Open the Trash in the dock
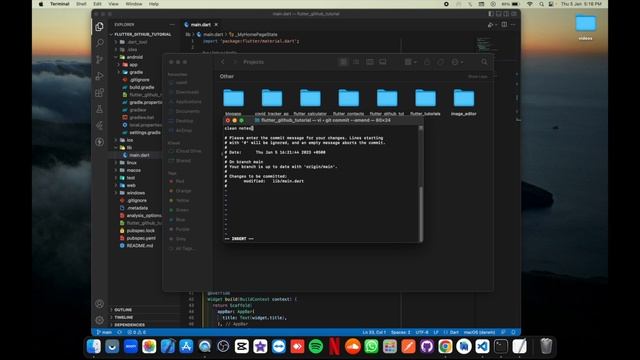The image size is (640, 360). pyautogui.click(x=546, y=347)
